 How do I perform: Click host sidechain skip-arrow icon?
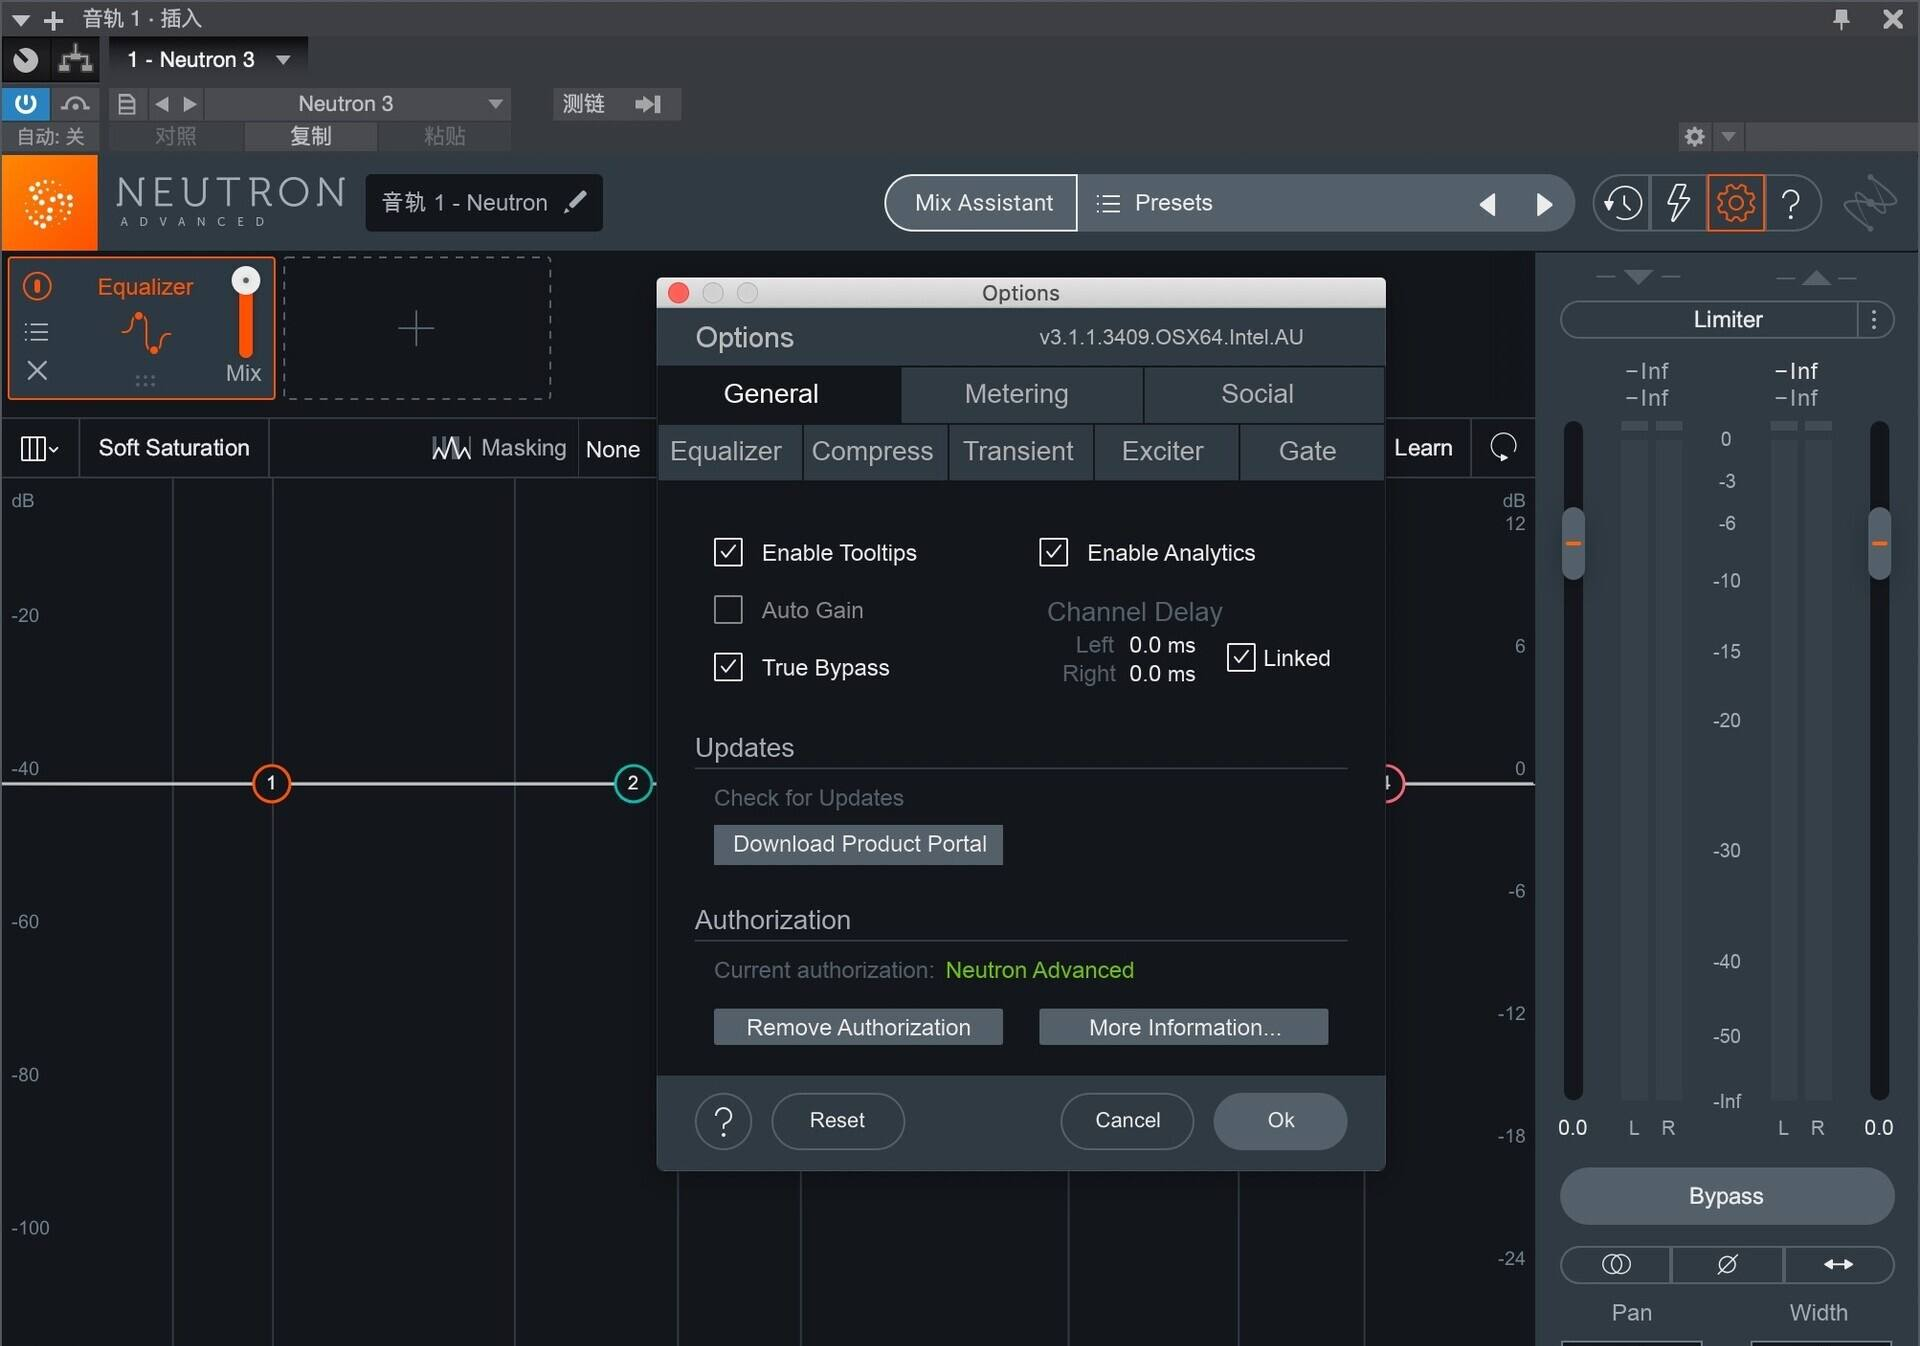648,103
